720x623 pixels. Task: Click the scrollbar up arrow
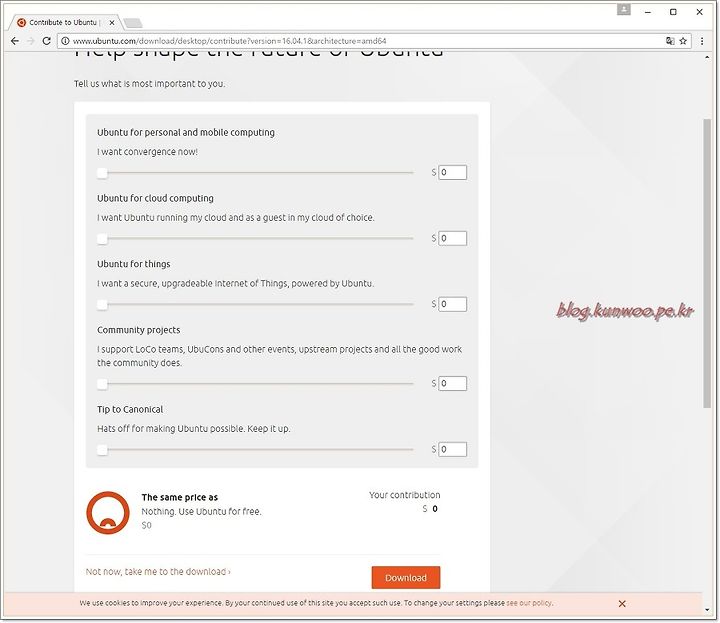(707, 57)
